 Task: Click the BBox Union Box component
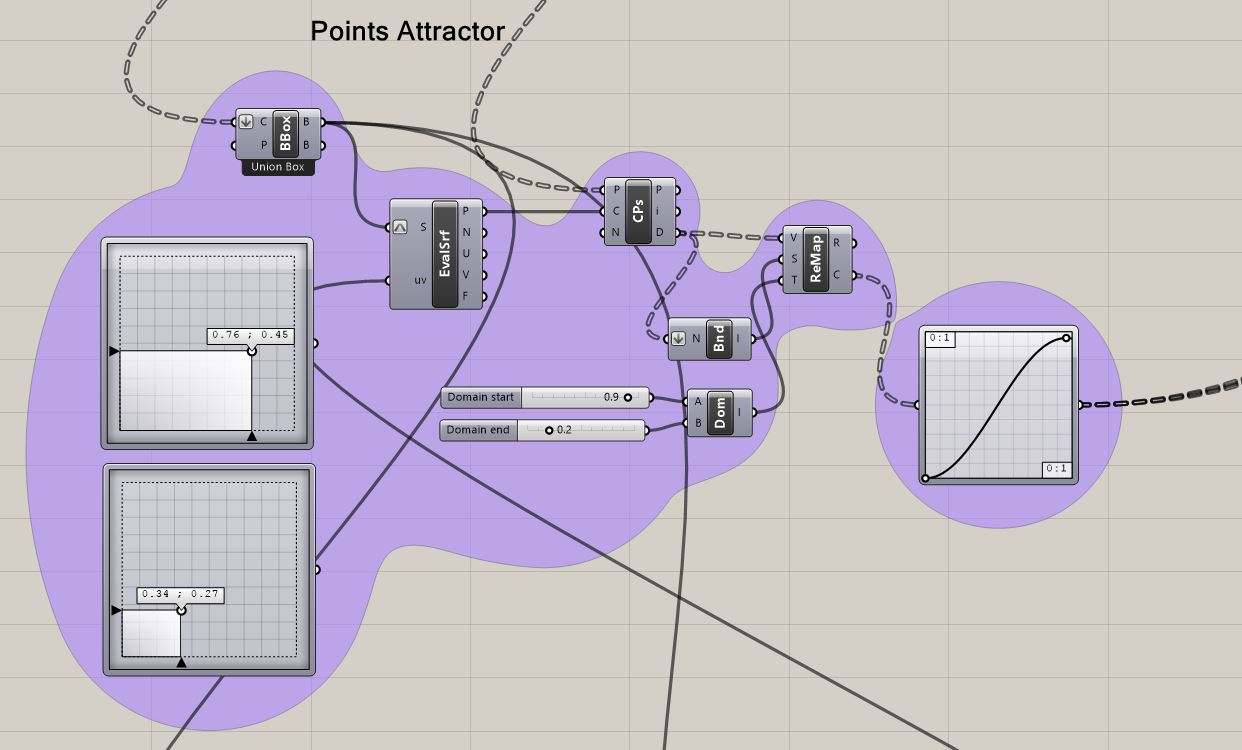click(x=285, y=134)
